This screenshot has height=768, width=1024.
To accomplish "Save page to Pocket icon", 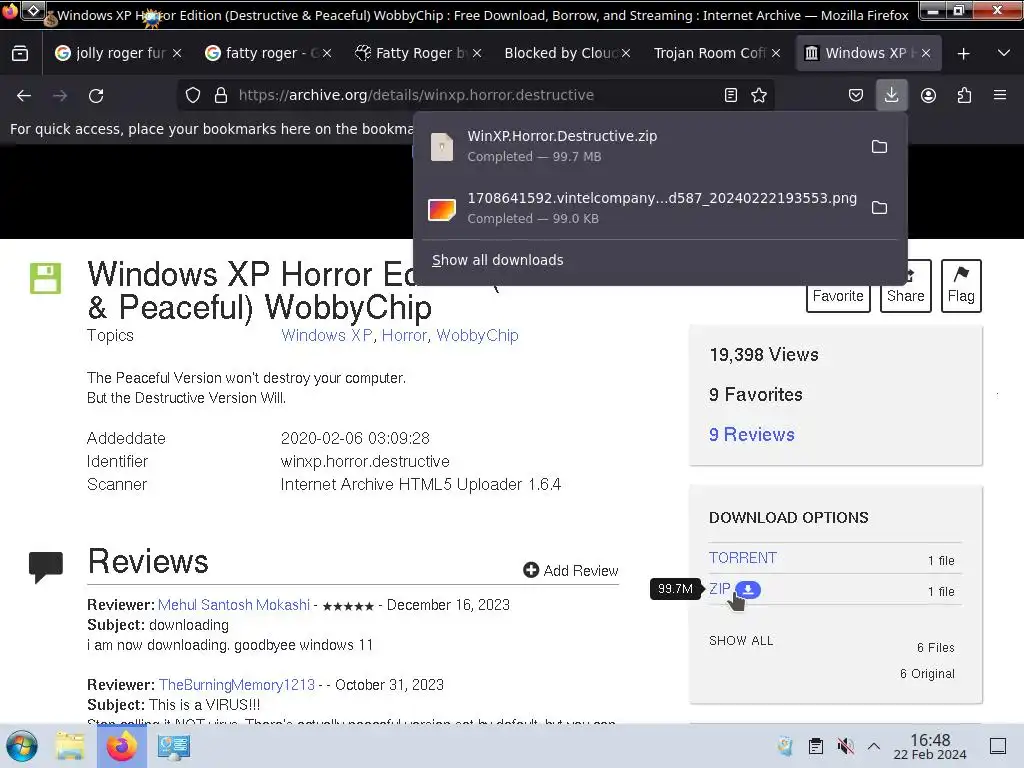I will [x=856, y=95].
